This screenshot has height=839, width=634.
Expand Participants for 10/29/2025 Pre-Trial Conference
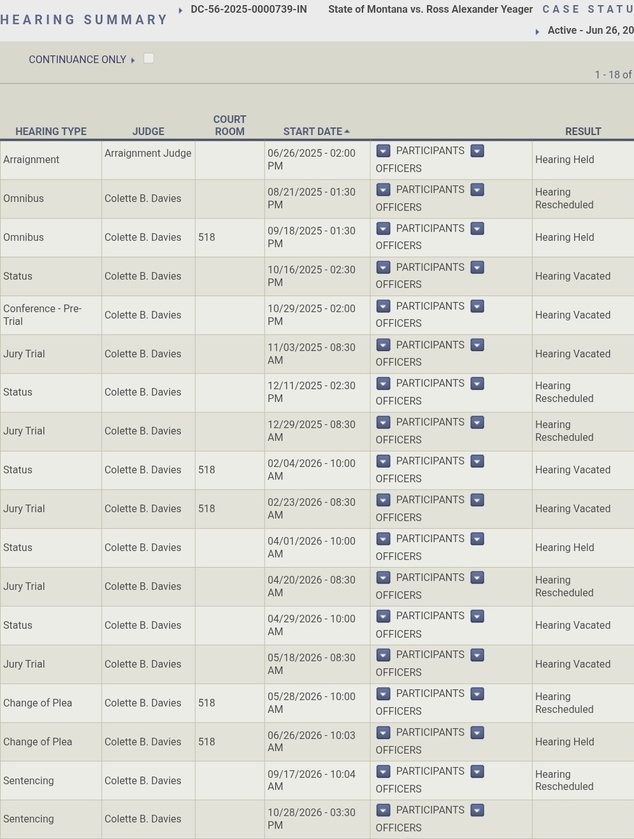click(383, 306)
